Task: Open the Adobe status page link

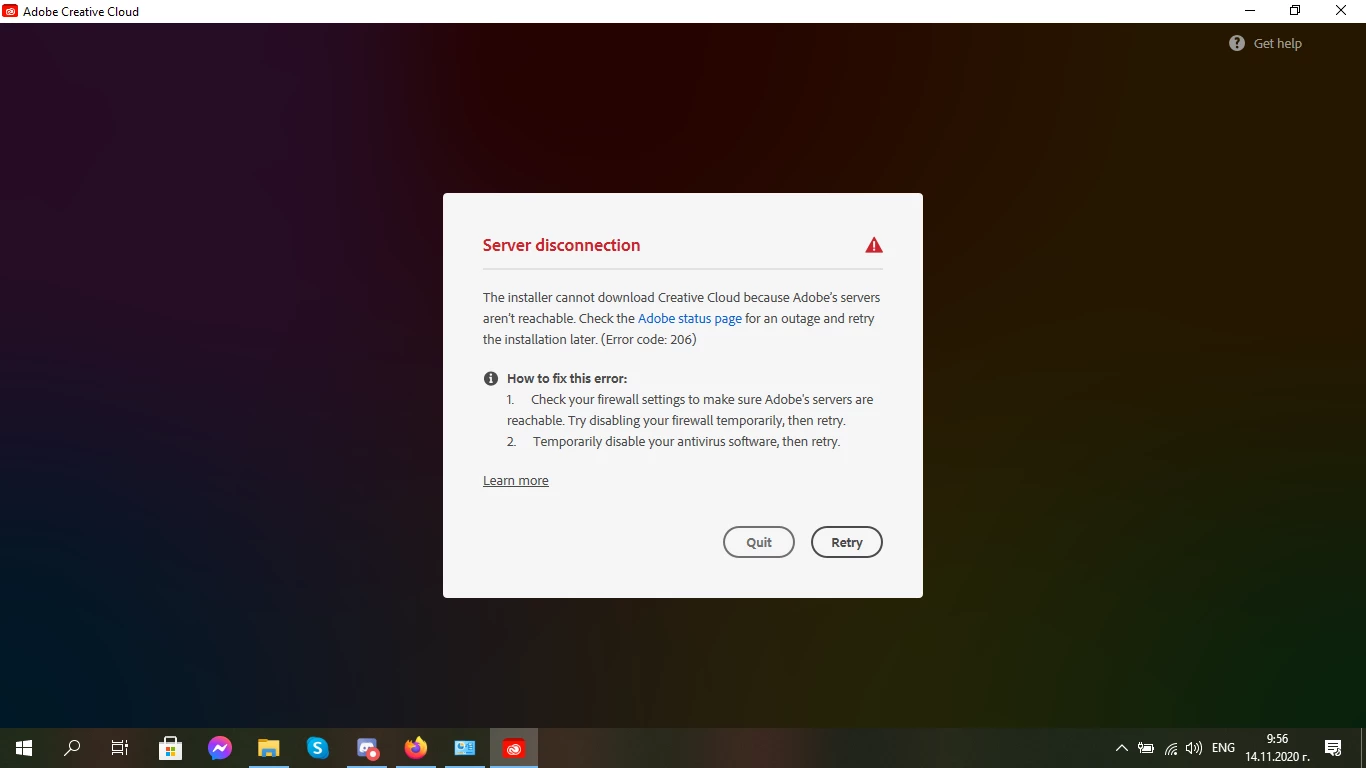Action: coord(690,318)
